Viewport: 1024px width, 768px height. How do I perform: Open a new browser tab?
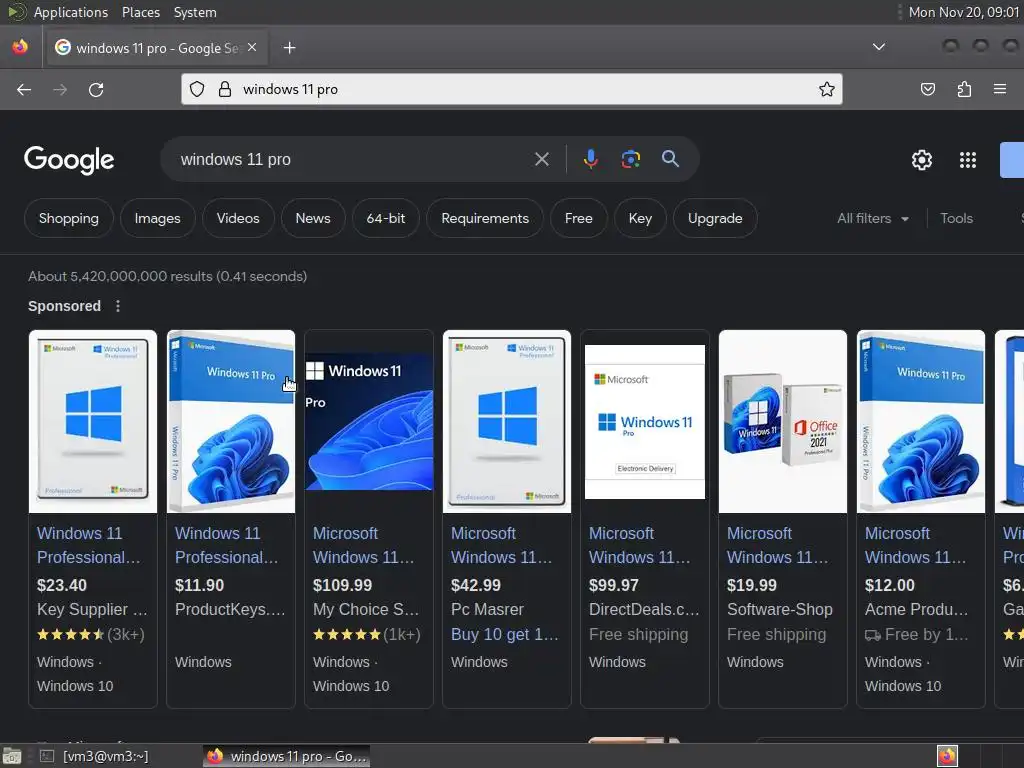[x=290, y=48]
